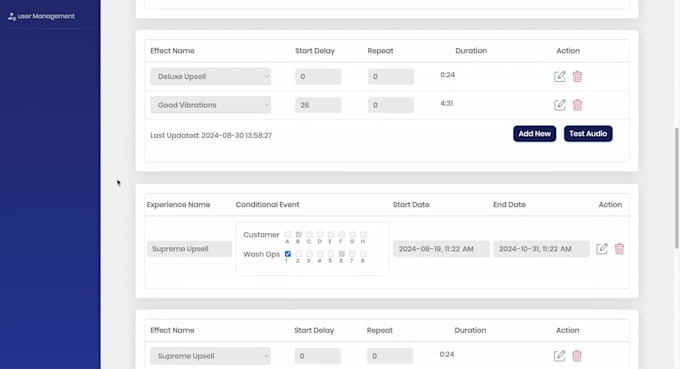Viewport: 680px width, 369px height.
Task: Open the Deluxe Upsell effect dropdown
Action: point(210,76)
